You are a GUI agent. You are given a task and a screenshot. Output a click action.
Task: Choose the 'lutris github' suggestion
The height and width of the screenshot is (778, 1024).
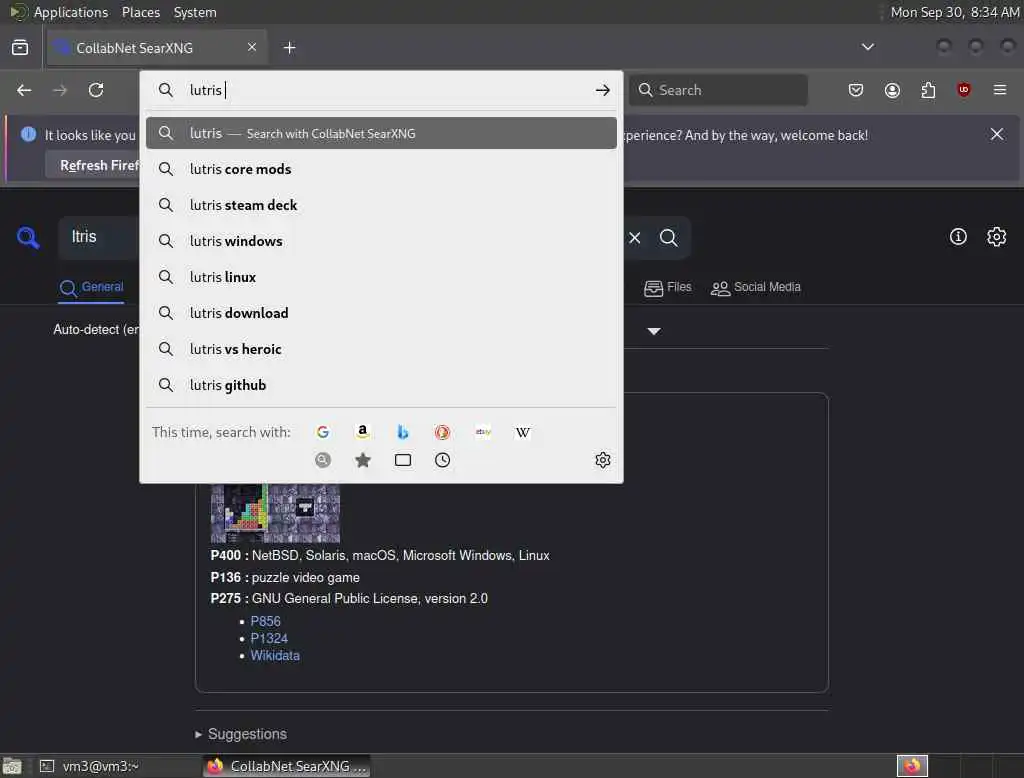coord(381,385)
